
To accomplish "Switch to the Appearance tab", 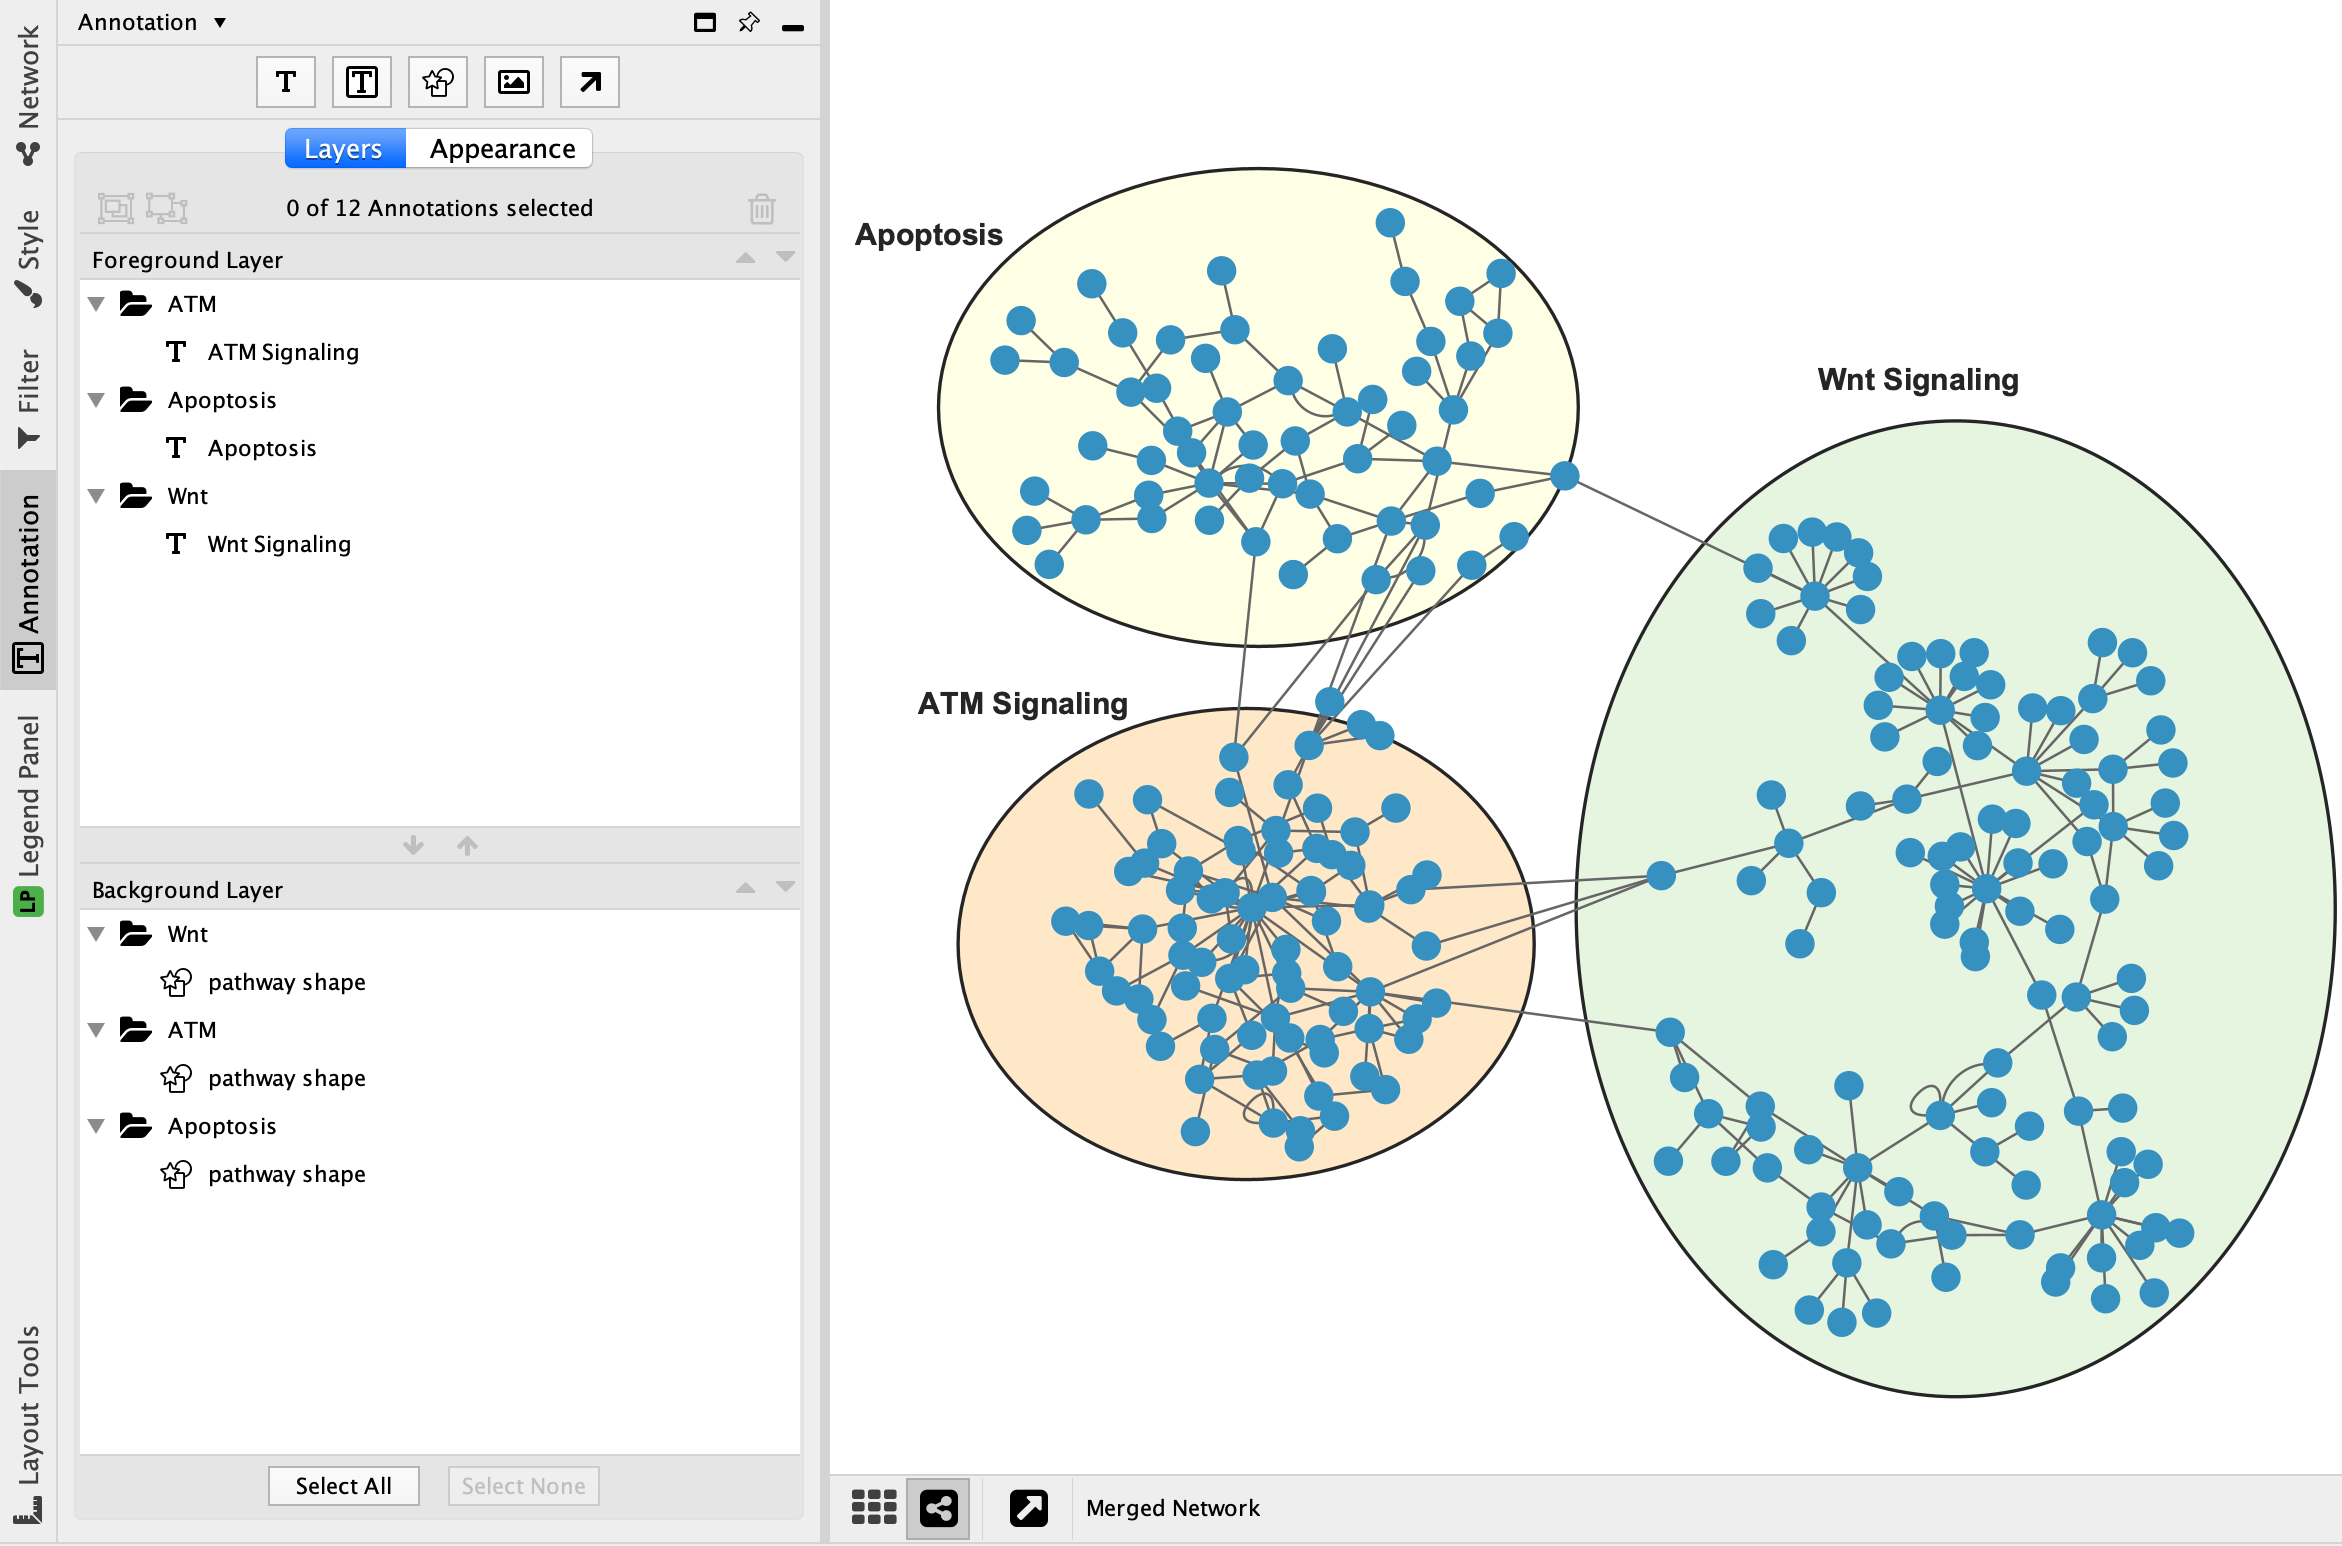I will coord(501,149).
